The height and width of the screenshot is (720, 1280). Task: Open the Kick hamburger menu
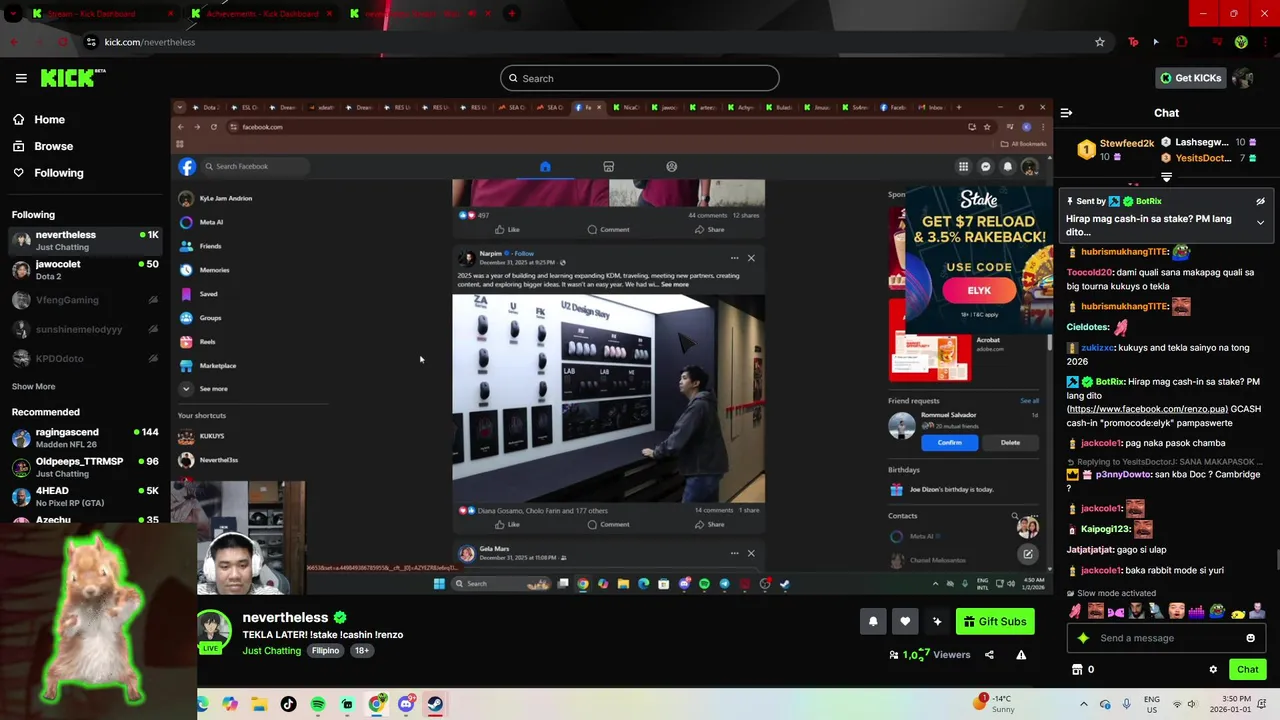pyautogui.click(x=21, y=78)
